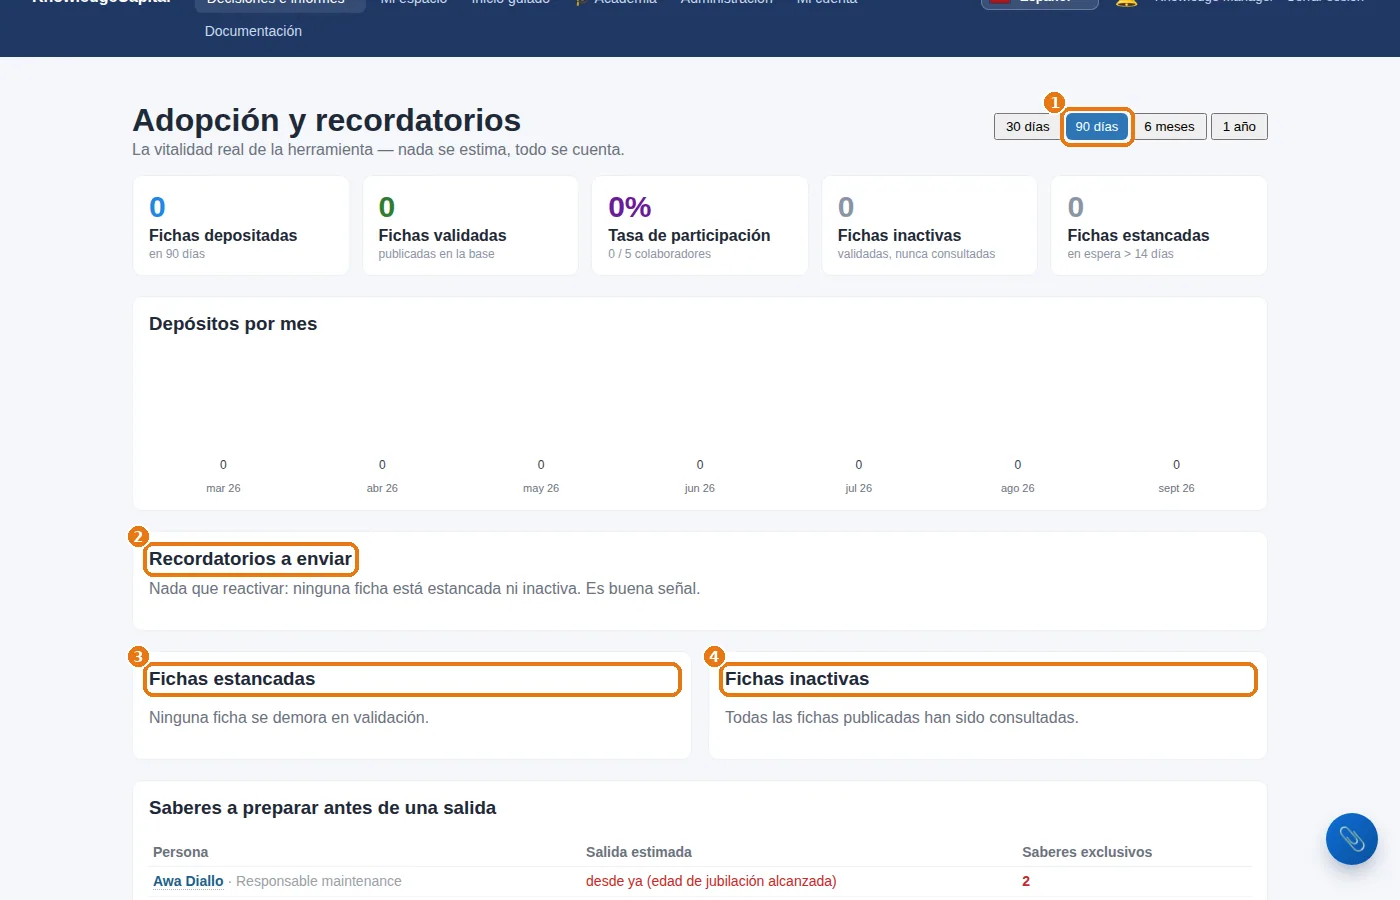Click the Fichas validadas stat card label
Screen dimensions: 1400x900
[x=442, y=235]
